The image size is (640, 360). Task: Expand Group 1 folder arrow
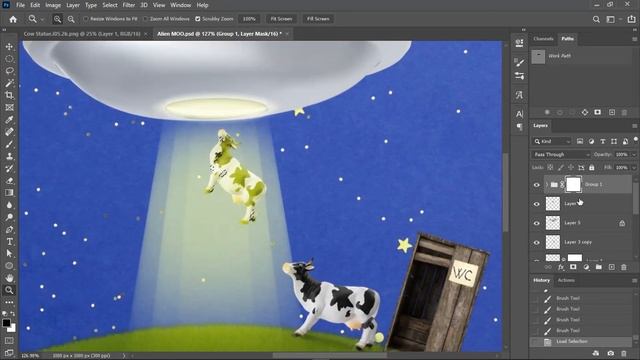547,185
